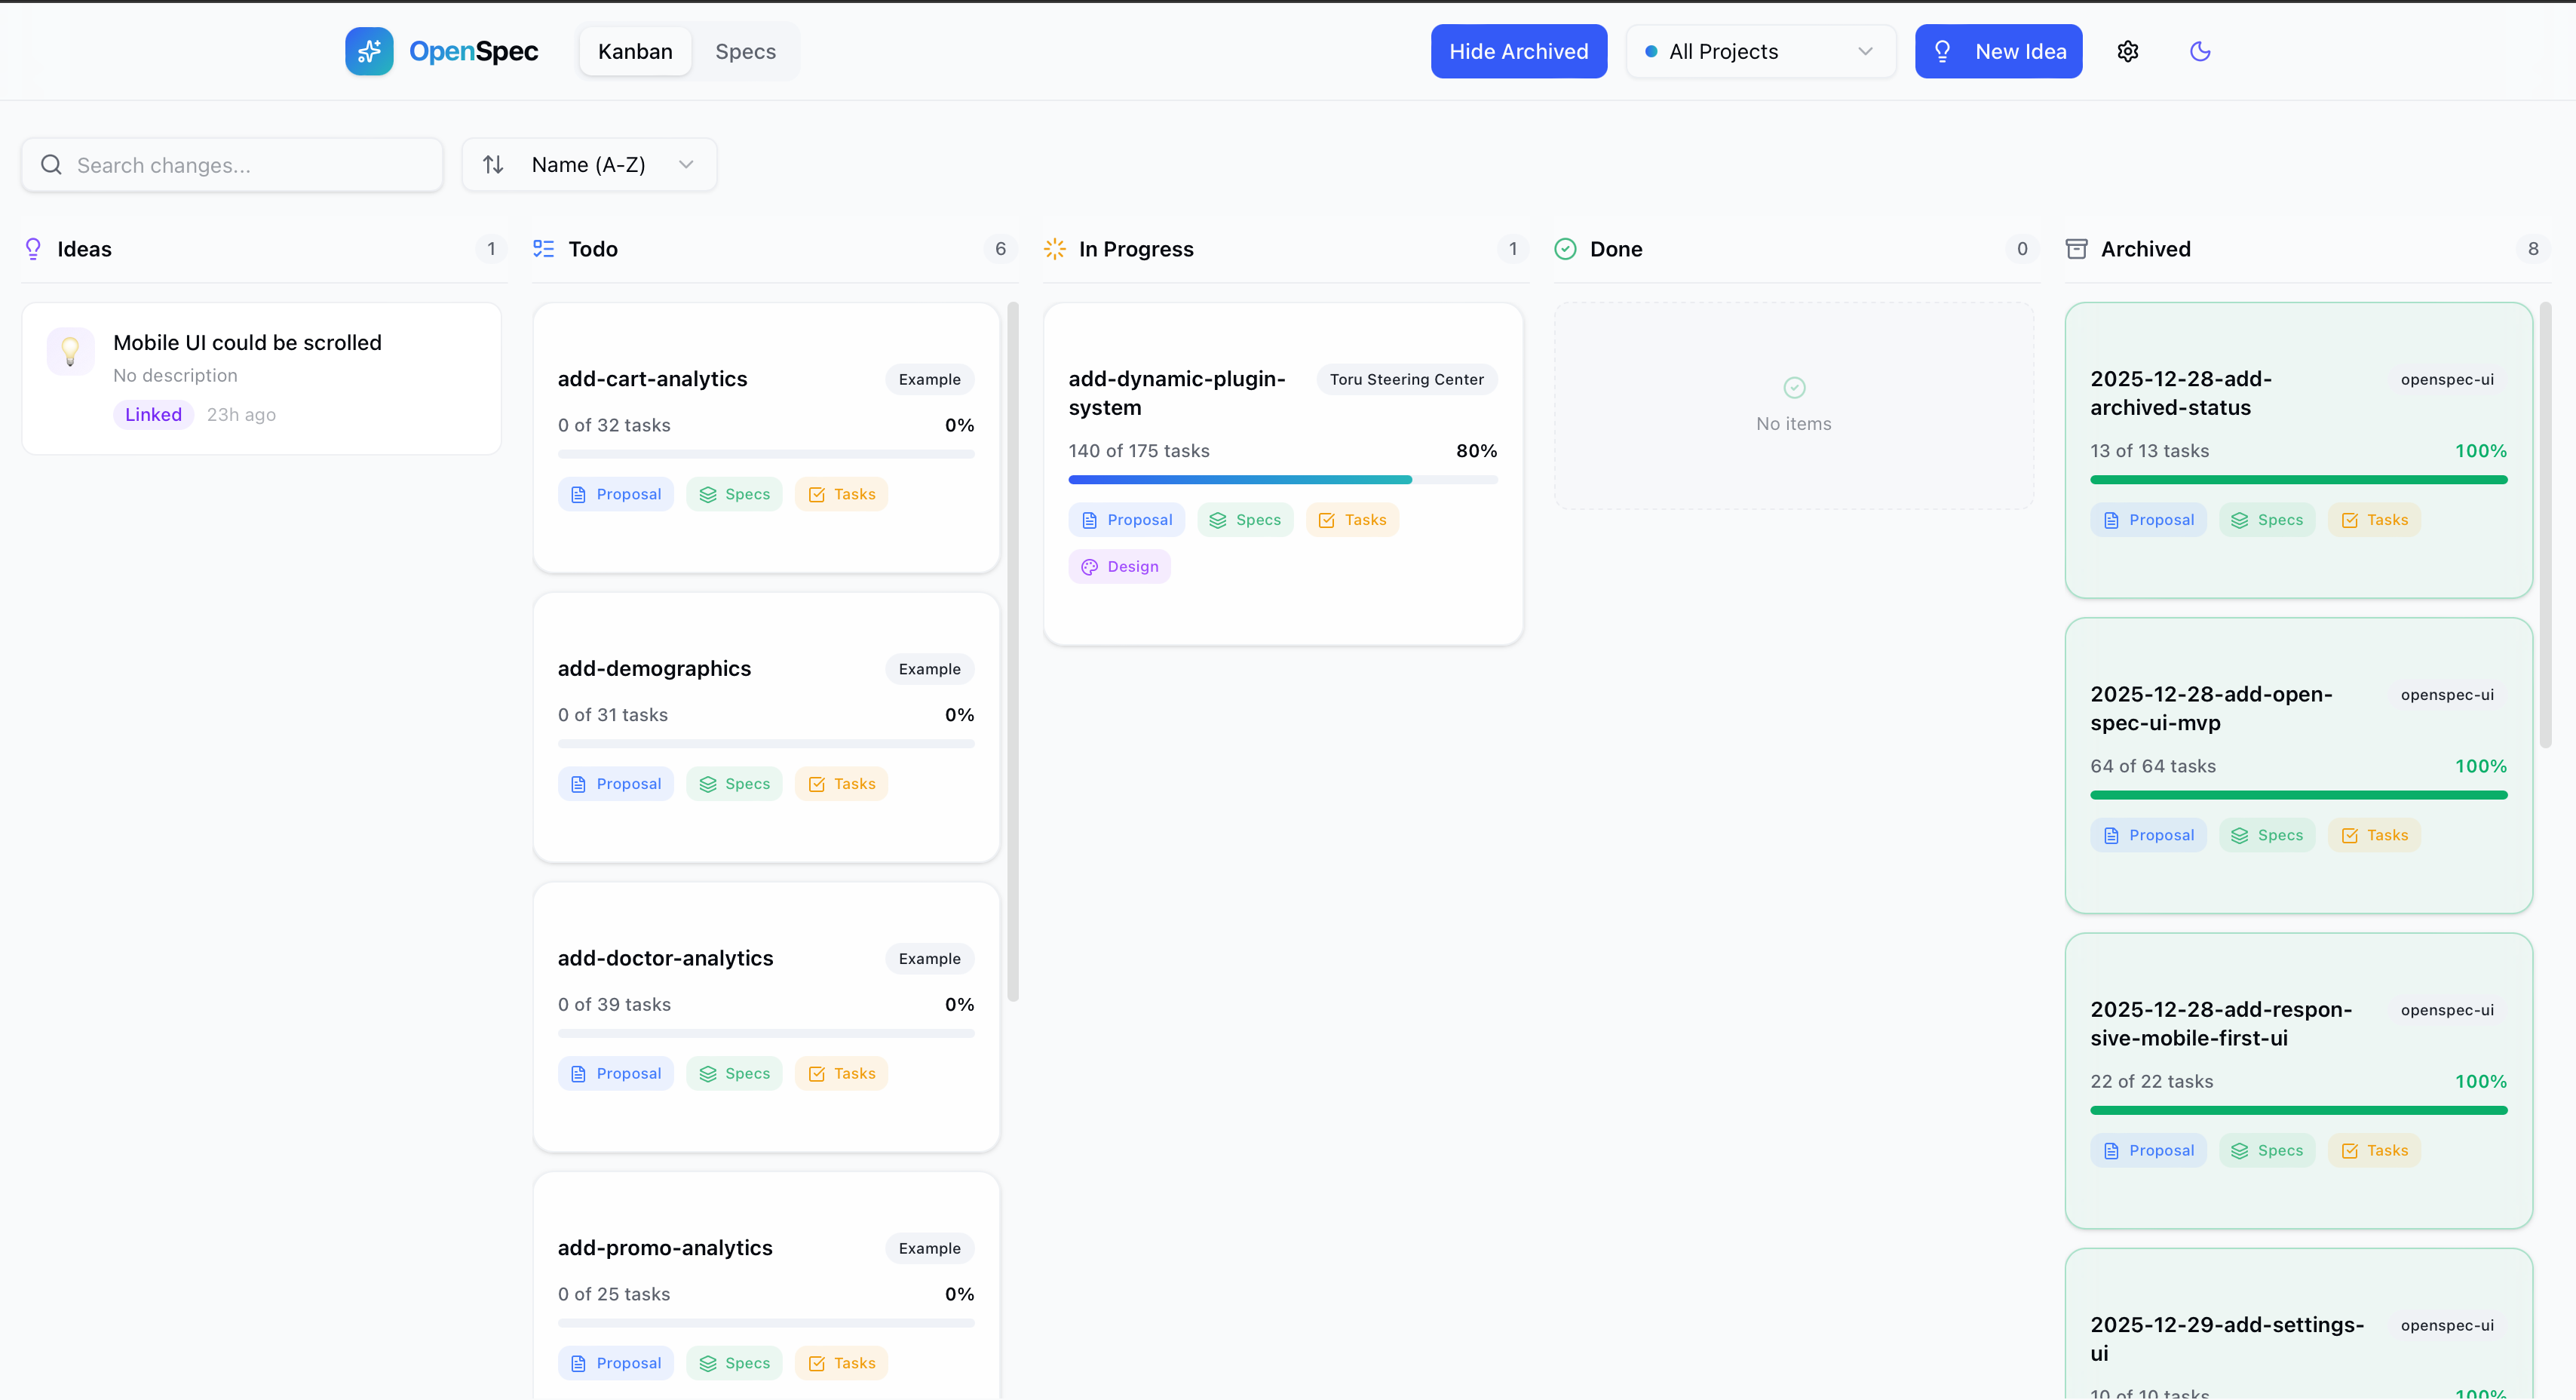The height and width of the screenshot is (1400, 2576).
Task: Click 2025-12-28-add-archived-status progress bar
Action: [2298, 480]
